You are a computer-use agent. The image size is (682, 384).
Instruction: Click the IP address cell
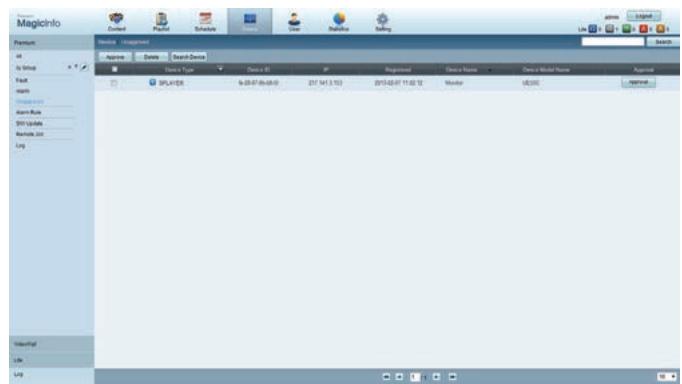pyautogui.click(x=325, y=83)
